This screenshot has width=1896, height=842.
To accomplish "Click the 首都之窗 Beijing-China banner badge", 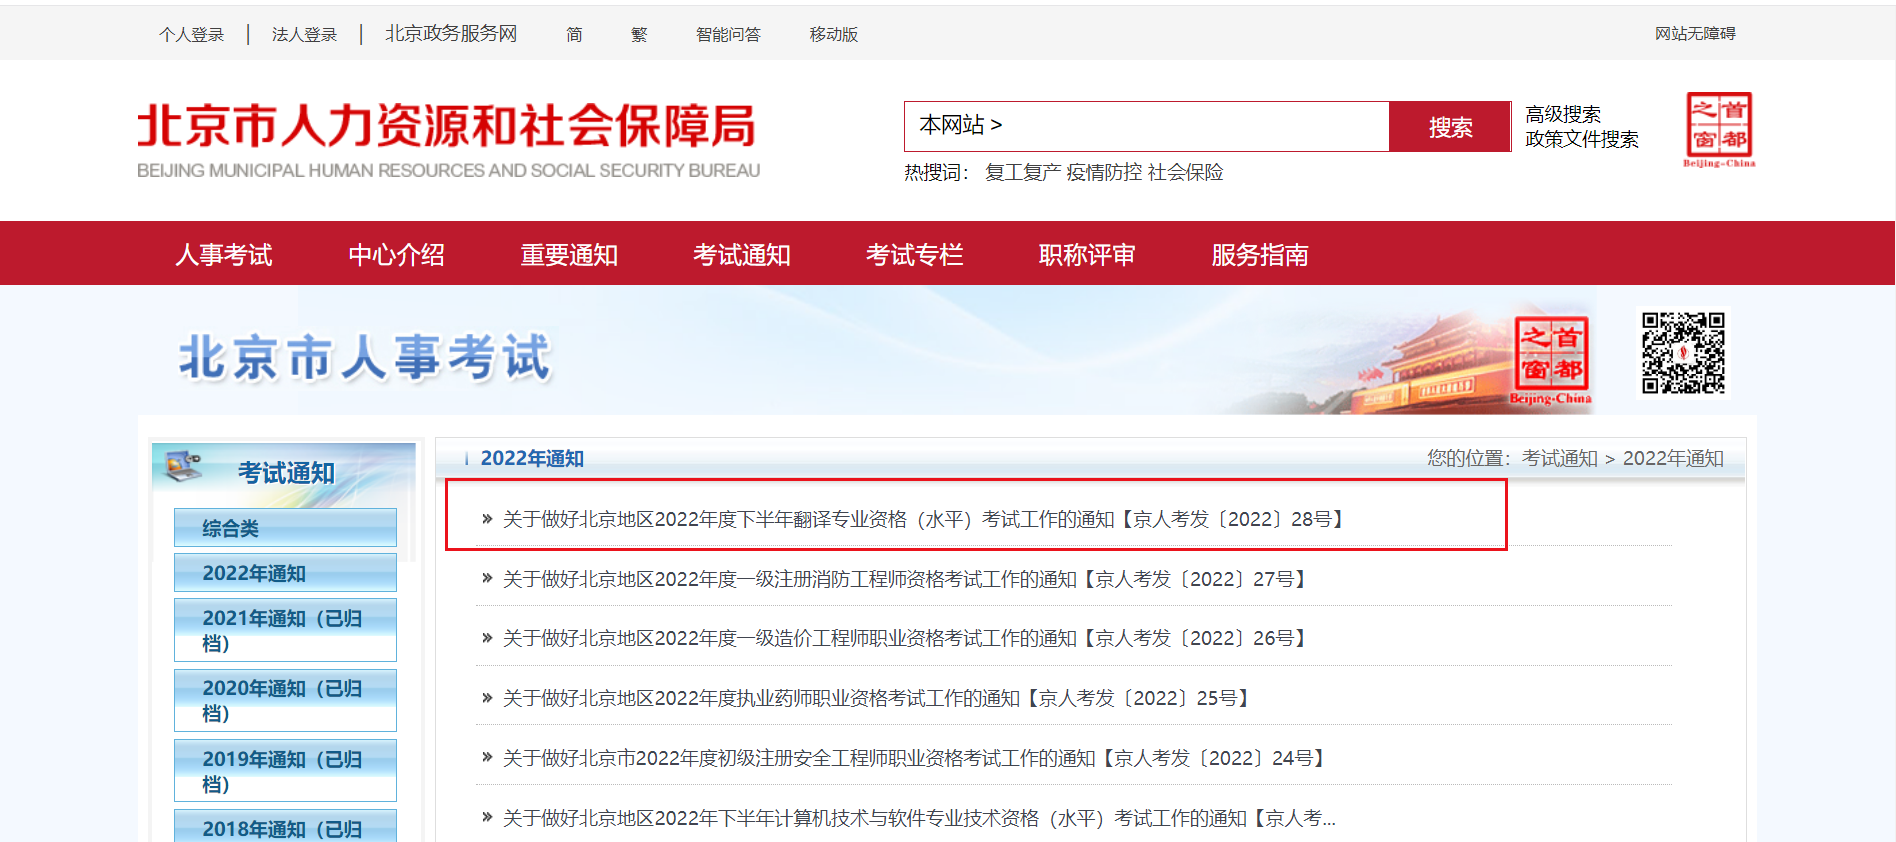I will click(1550, 360).
